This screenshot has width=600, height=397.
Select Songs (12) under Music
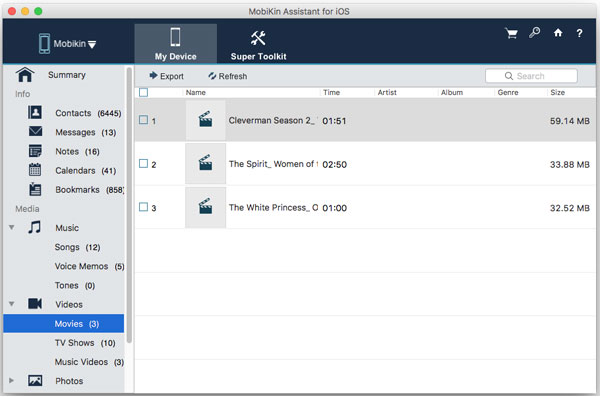pos(77,247)
